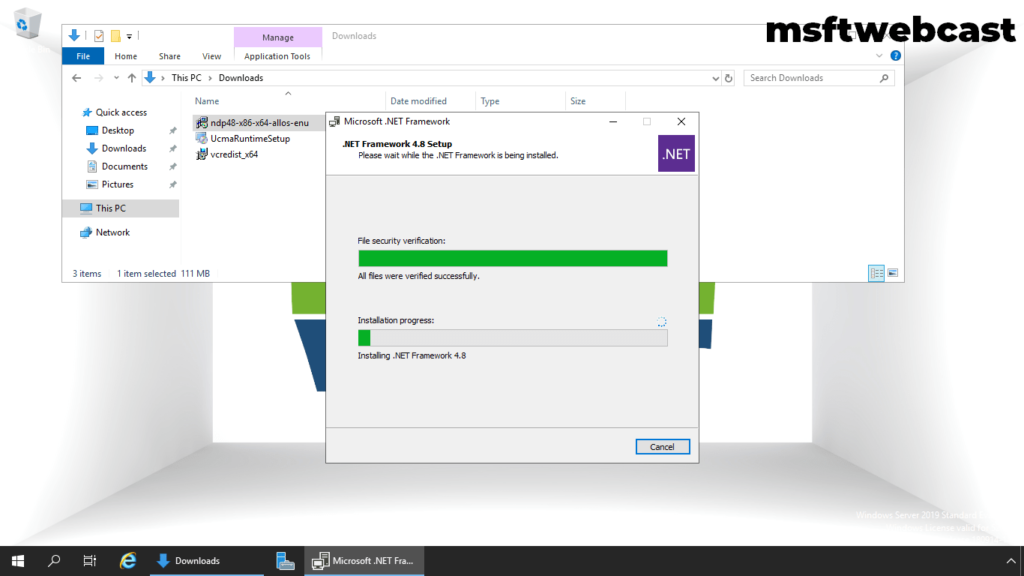Click the Properties quick access toolbar icon
This screenshot has width=1024, height=576.
[x=99, y=36]
